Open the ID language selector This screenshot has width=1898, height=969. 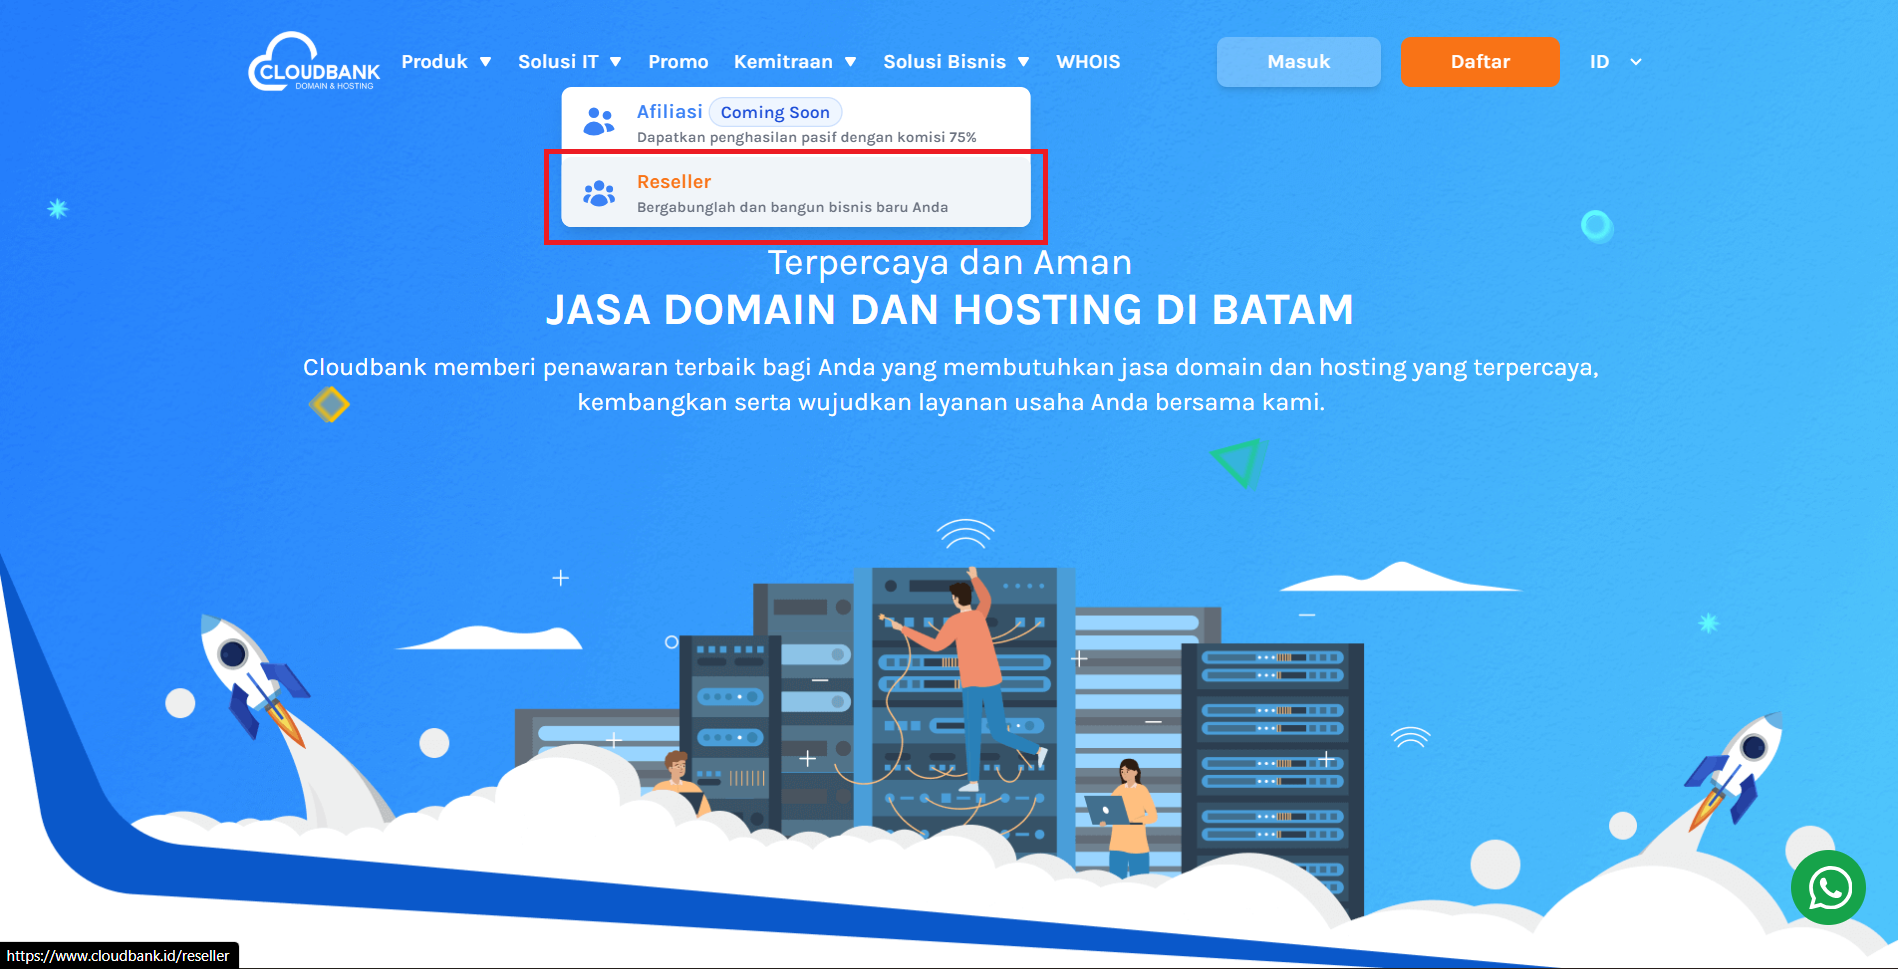pos(1614,62)
